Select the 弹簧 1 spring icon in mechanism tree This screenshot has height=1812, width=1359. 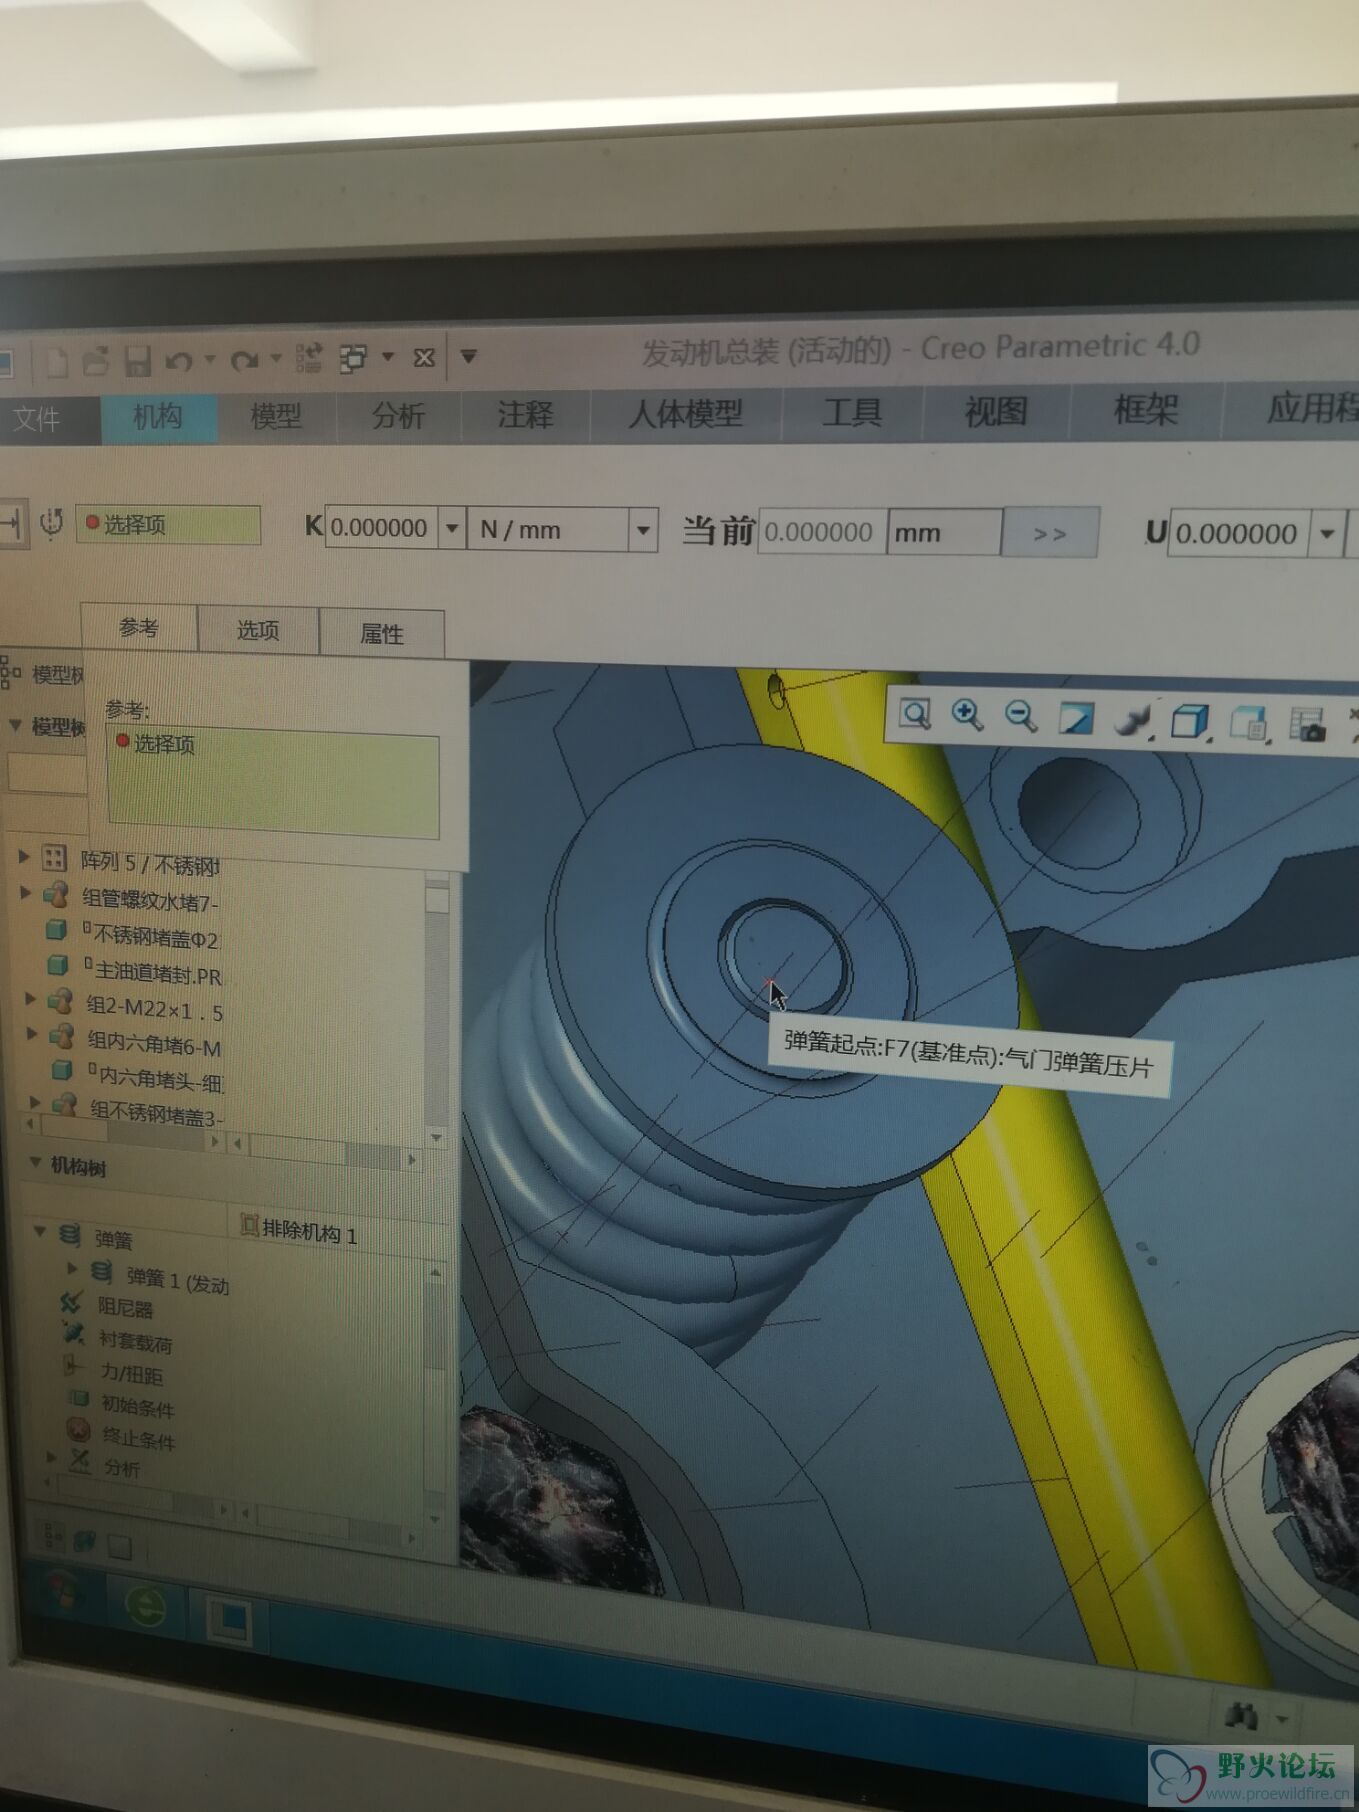click(x=101, y=1272)
